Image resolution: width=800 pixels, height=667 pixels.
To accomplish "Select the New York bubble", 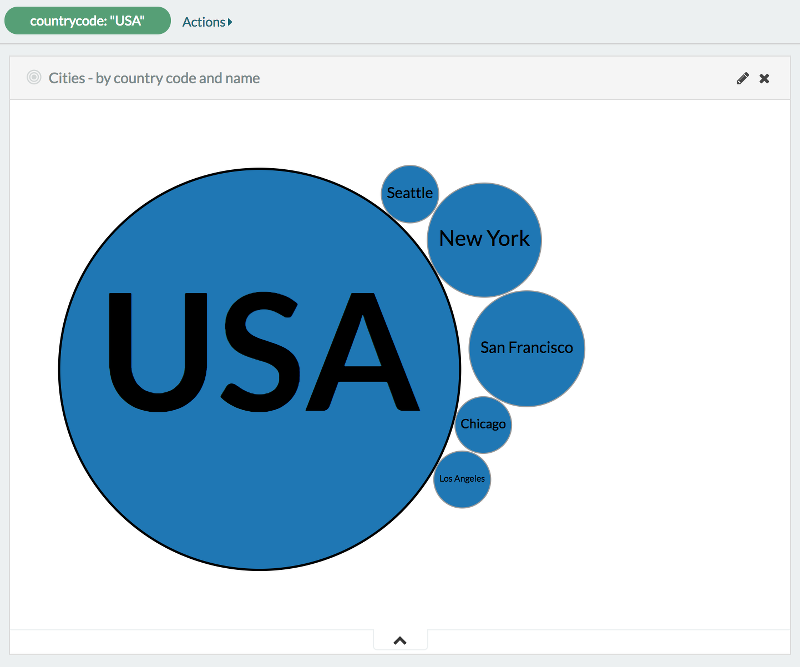I will pyautogui.click(x=484, y=239).
